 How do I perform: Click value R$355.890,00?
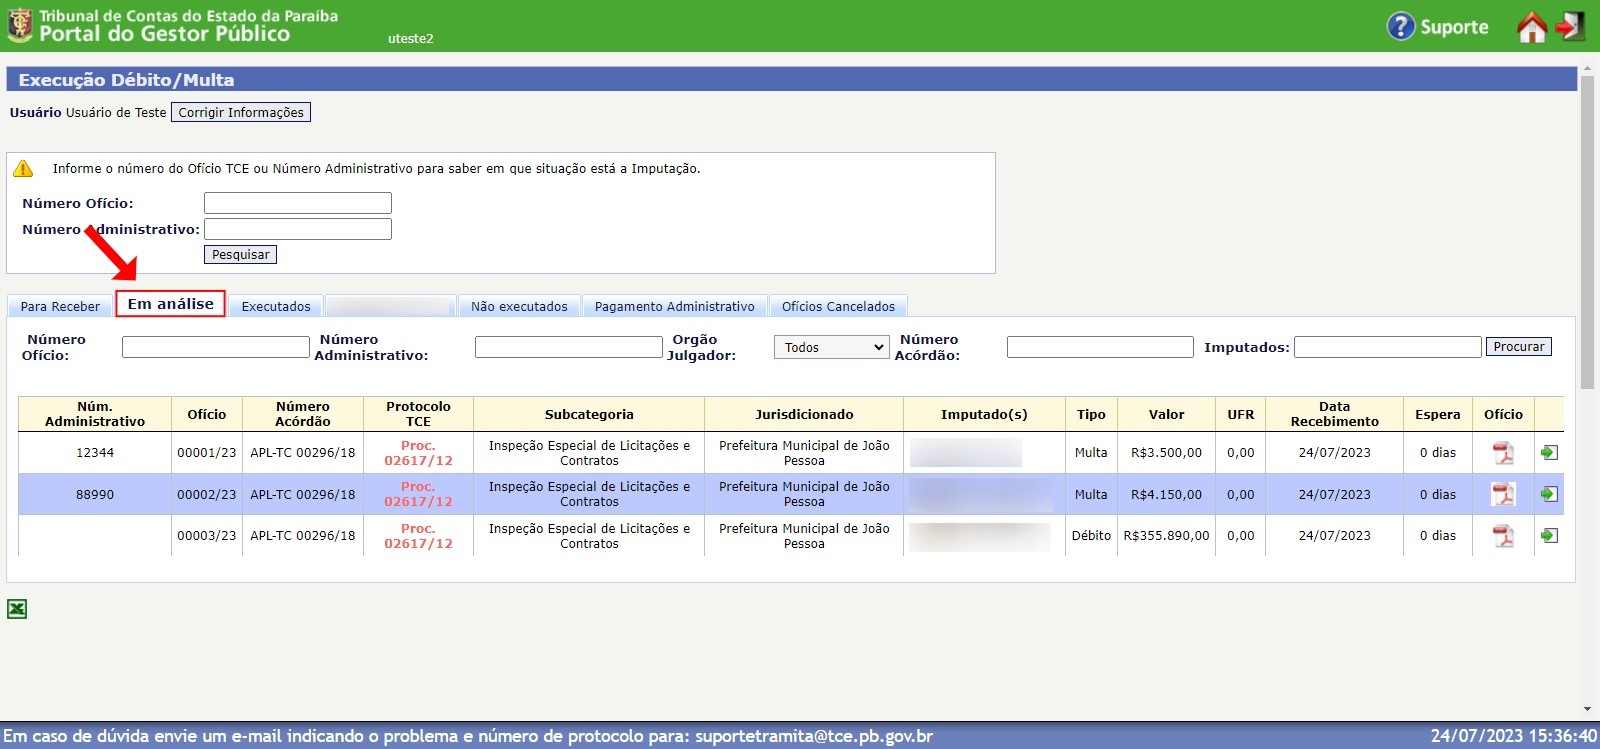tap(1166, 536)
